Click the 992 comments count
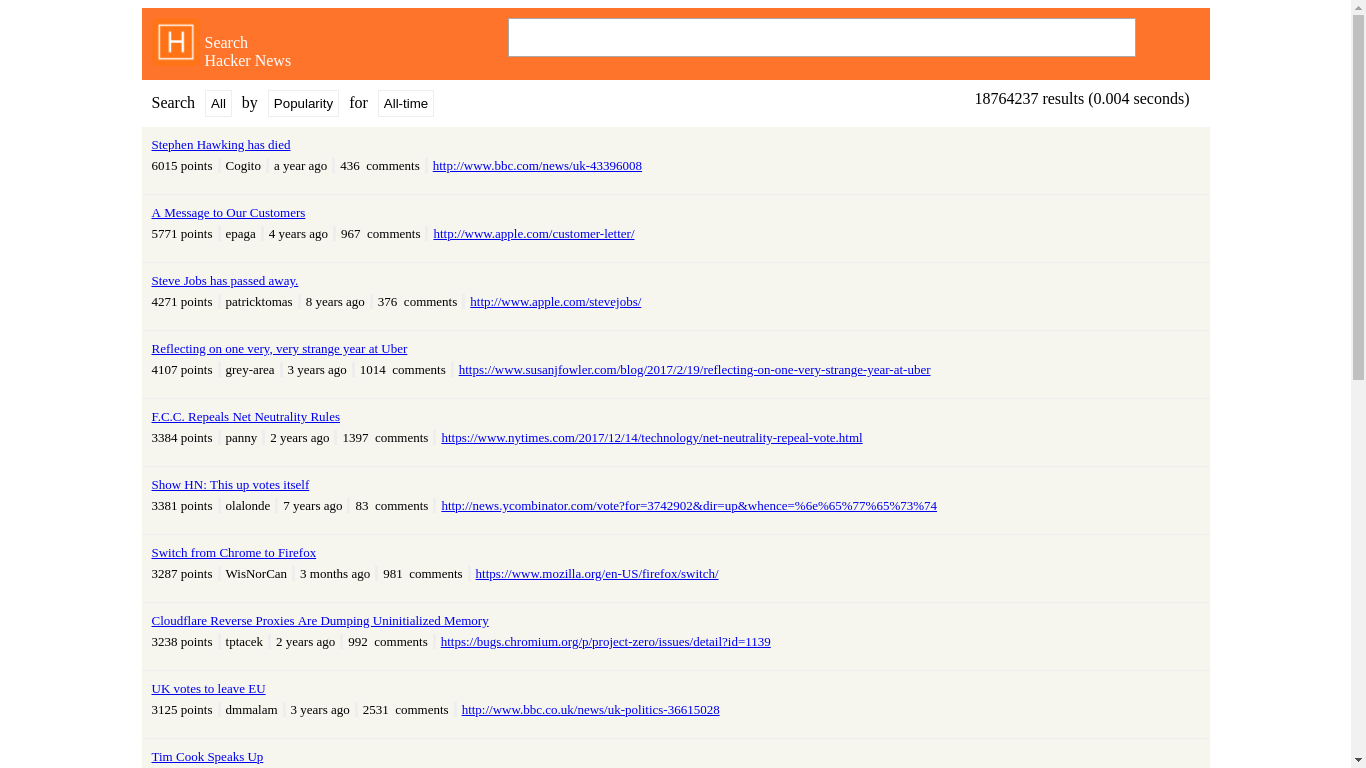The height and width of the screenshot is (768, 1366). pyautogui.click(x=388, y=642)
